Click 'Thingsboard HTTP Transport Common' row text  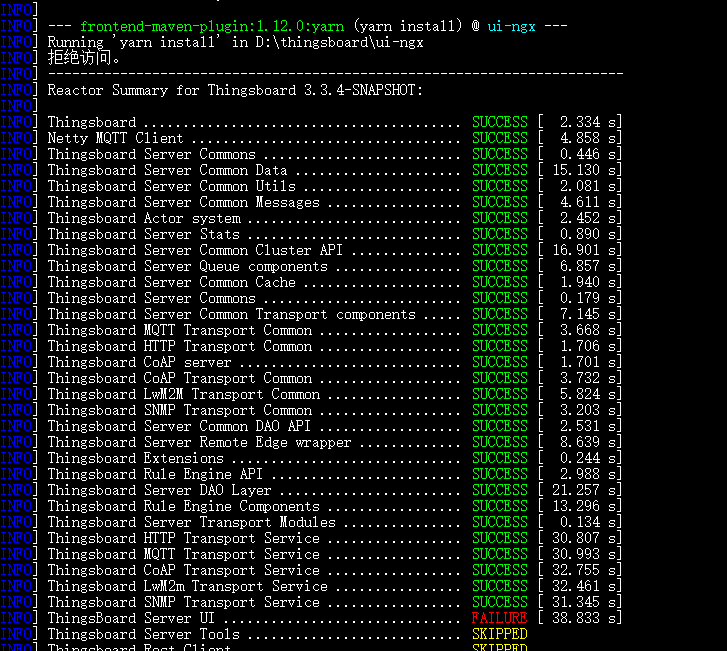coord(179,346)
